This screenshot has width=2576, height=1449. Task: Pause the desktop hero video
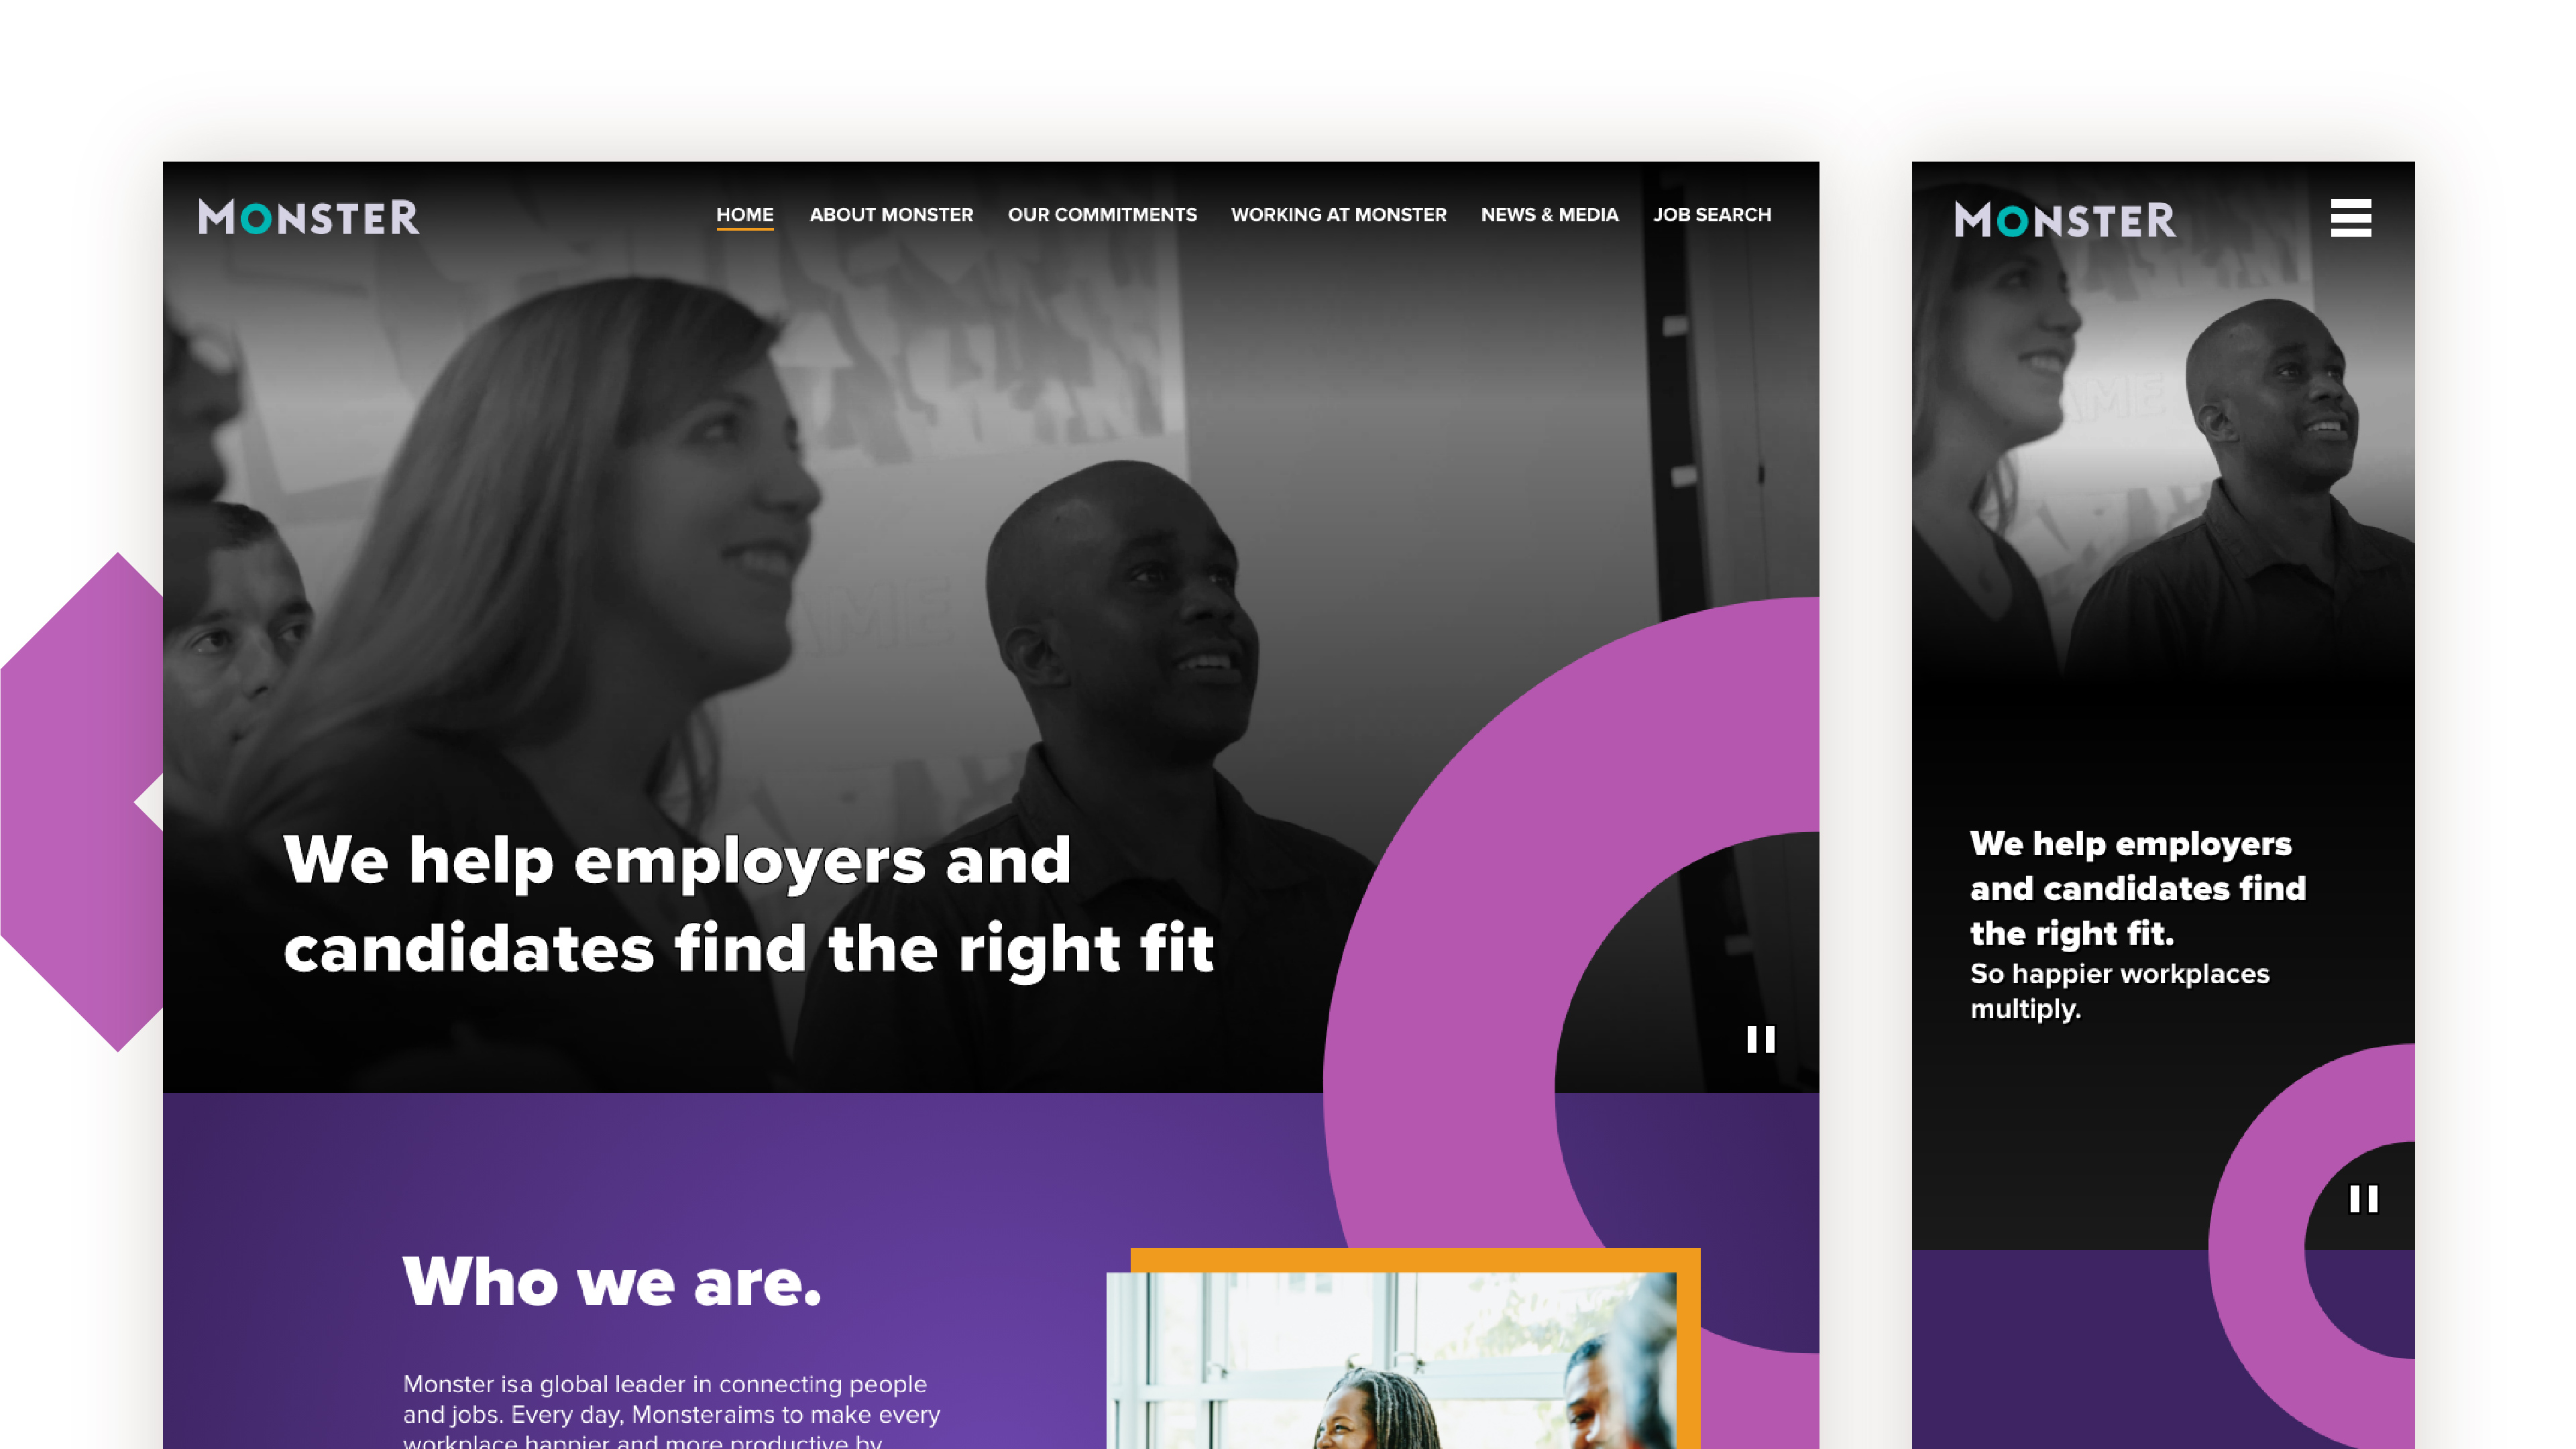[x=1760, y=1039]
